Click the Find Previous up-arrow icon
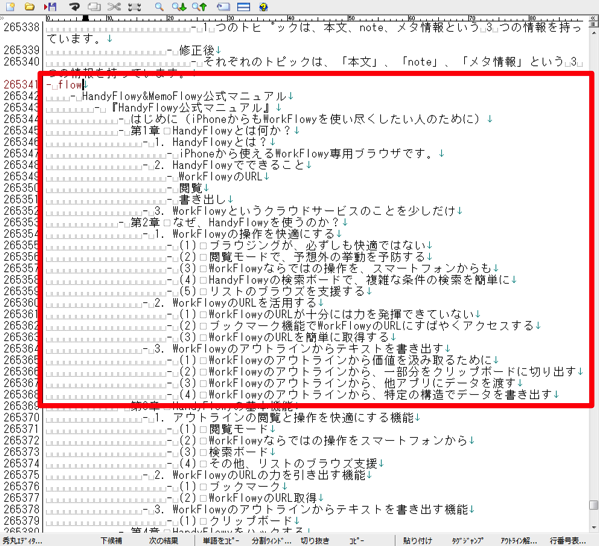 (x=199, y=6)
